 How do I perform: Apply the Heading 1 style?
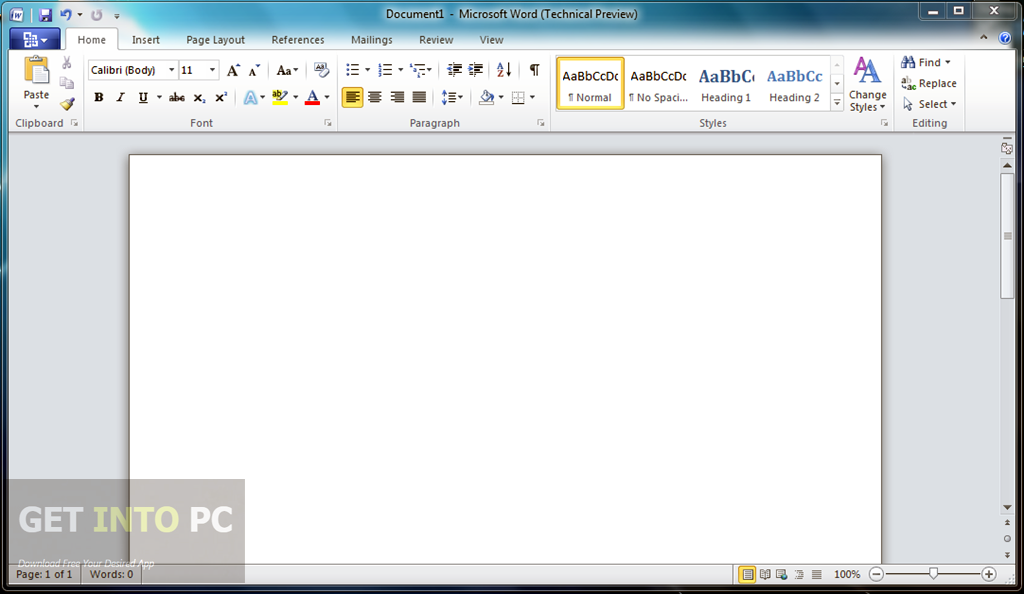pyautogui.click(x=726, y=84)
